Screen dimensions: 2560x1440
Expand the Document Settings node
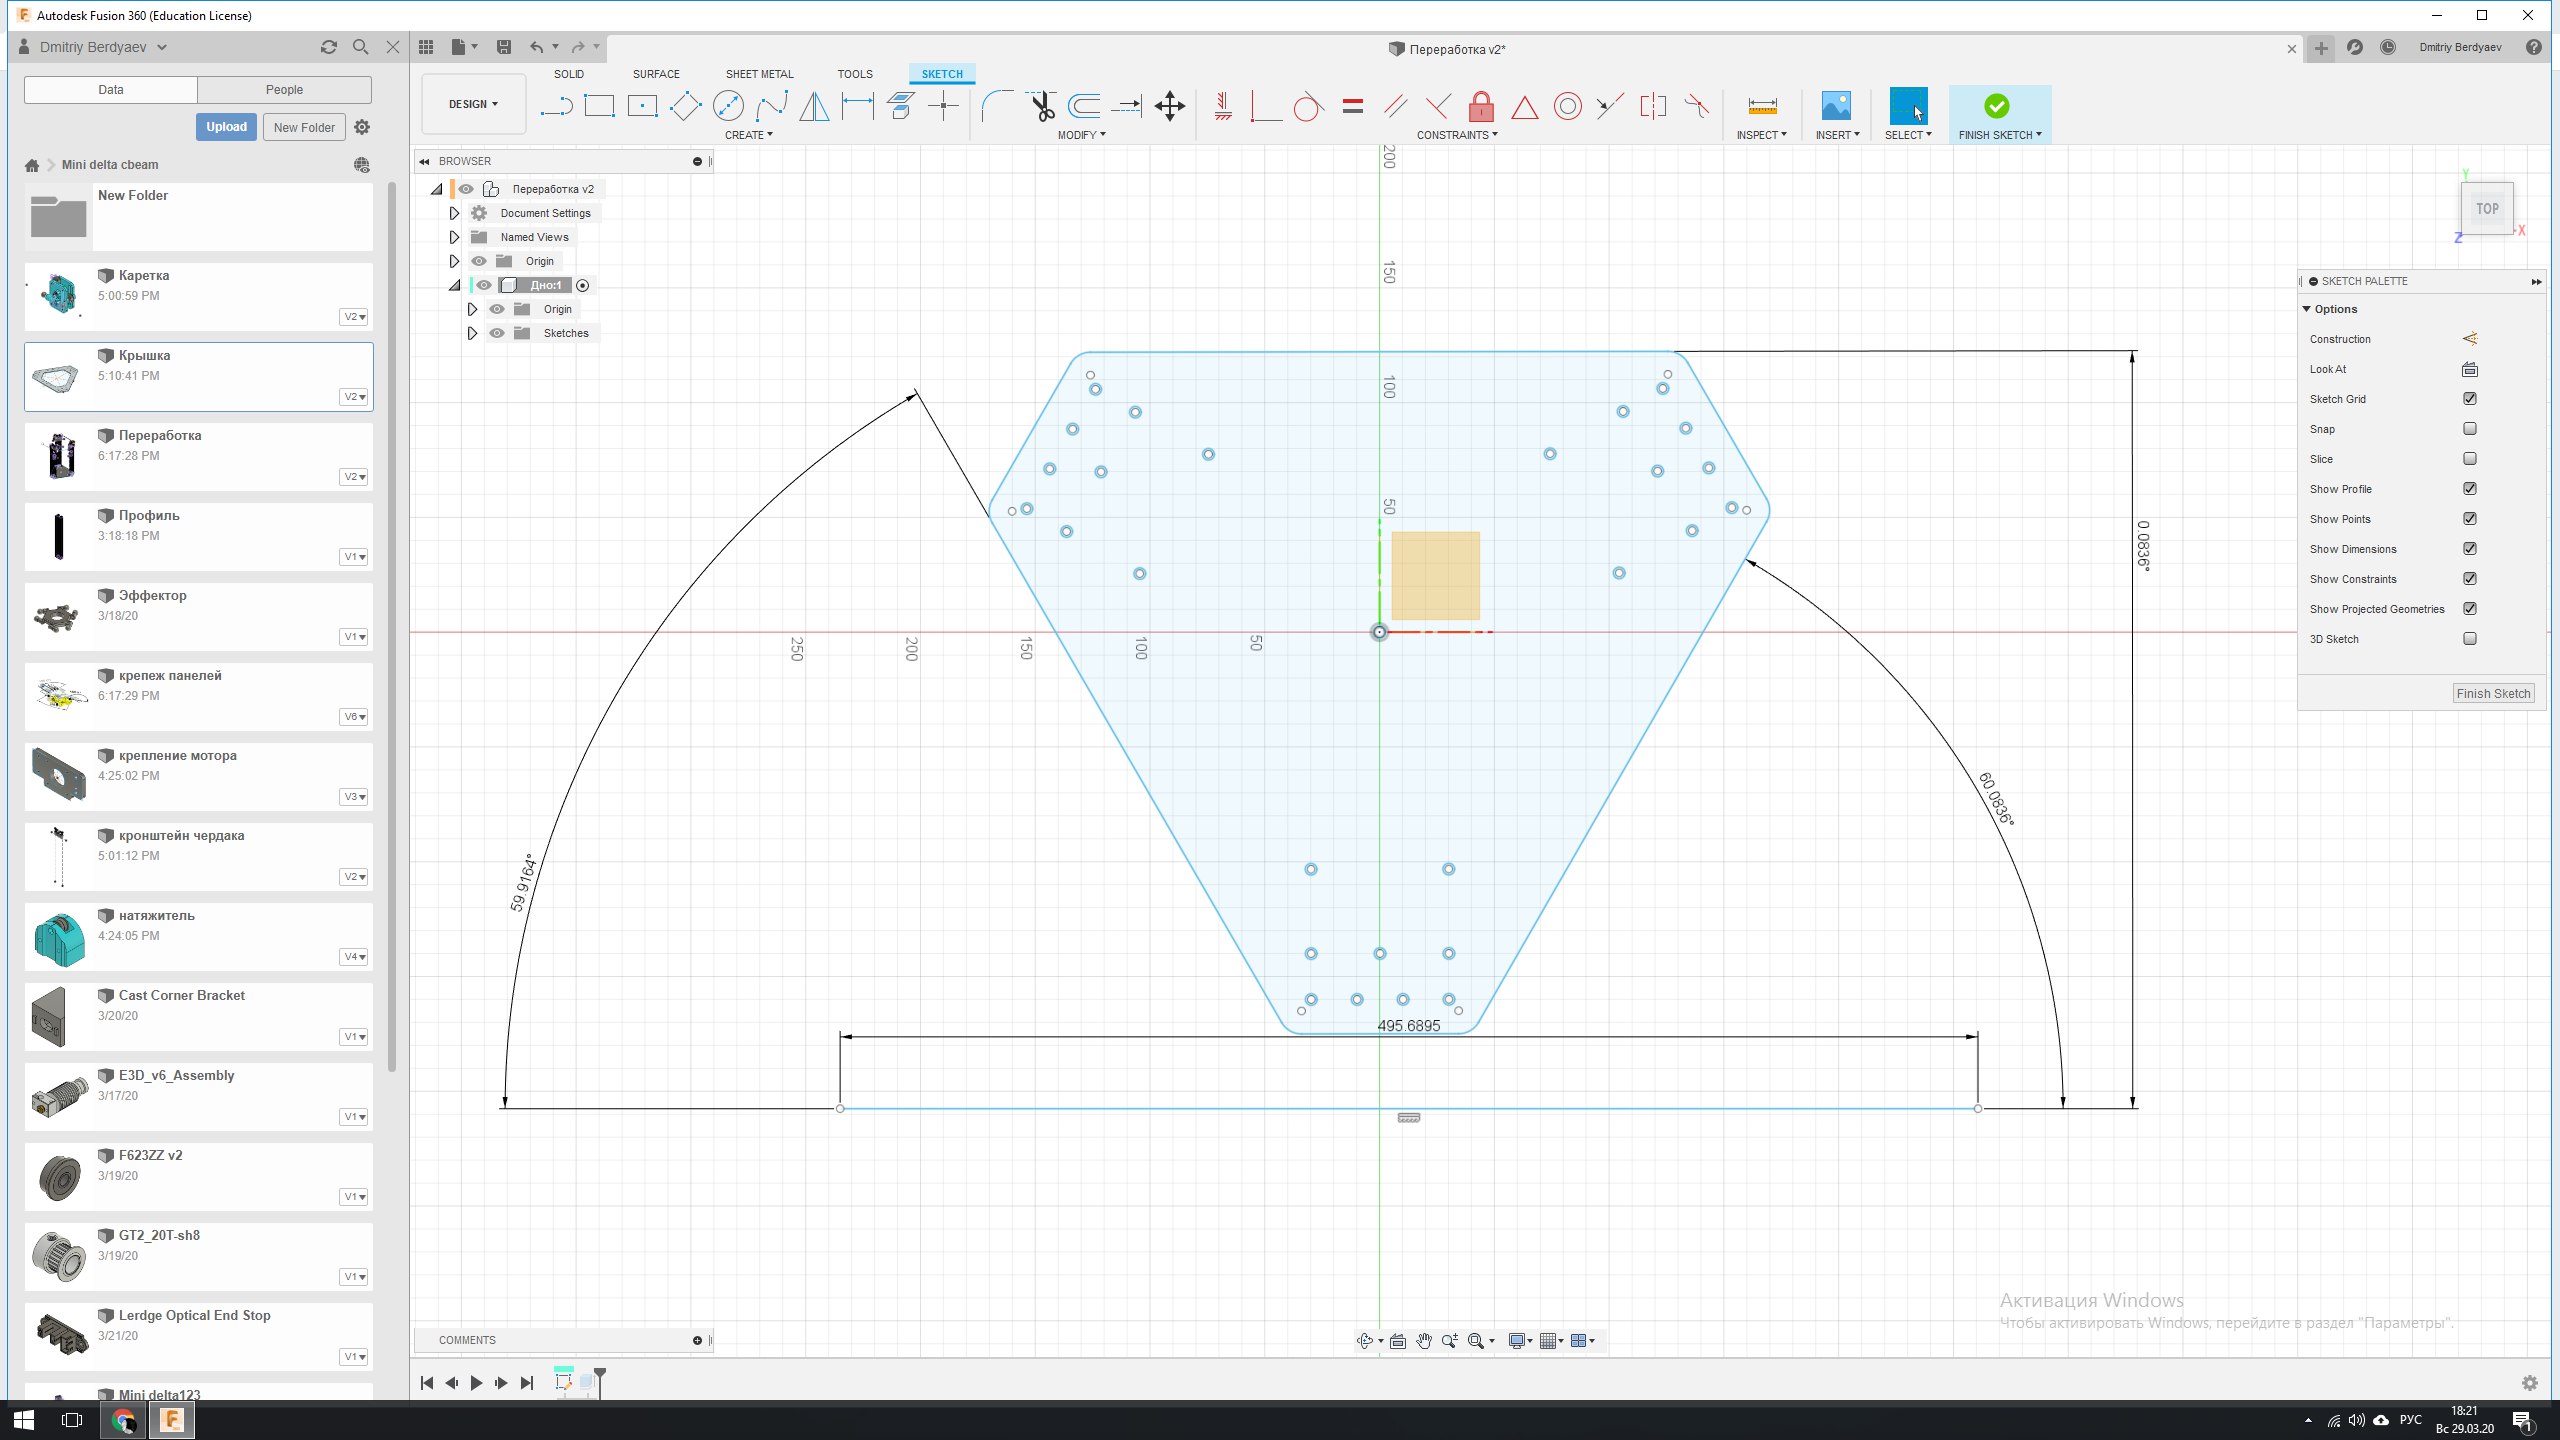click(454, 213)
